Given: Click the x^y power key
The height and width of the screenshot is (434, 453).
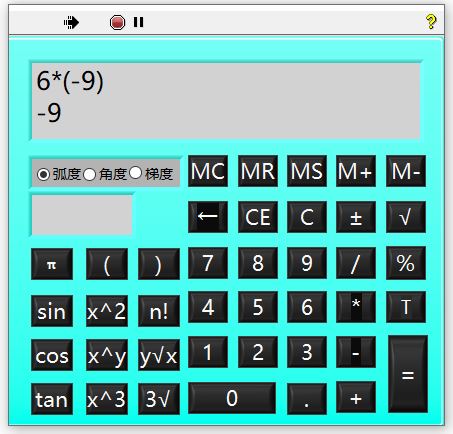Looking at the screenshot, I should [107, 355].
